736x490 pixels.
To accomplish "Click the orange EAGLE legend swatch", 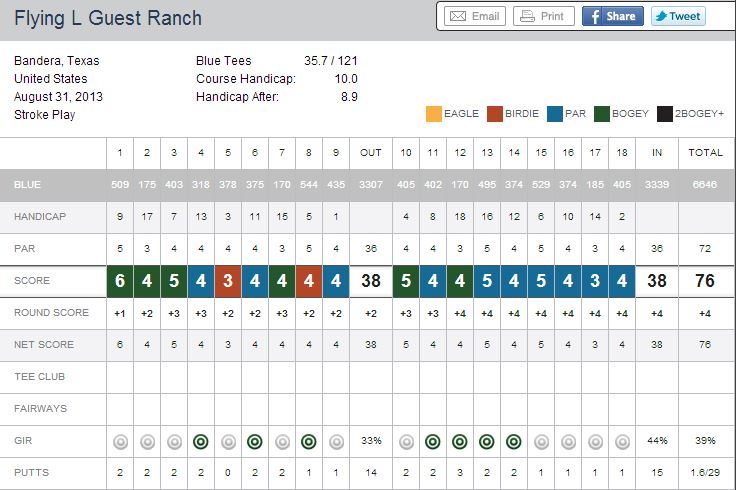I will 434,114.
